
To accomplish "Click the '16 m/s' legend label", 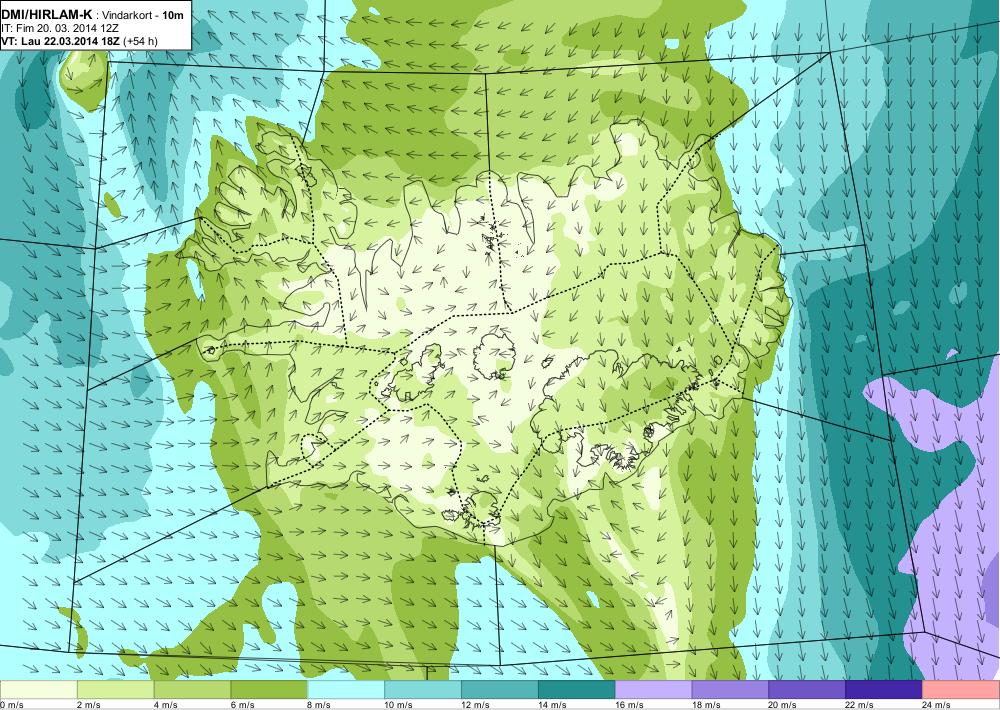I will (629, 705).
